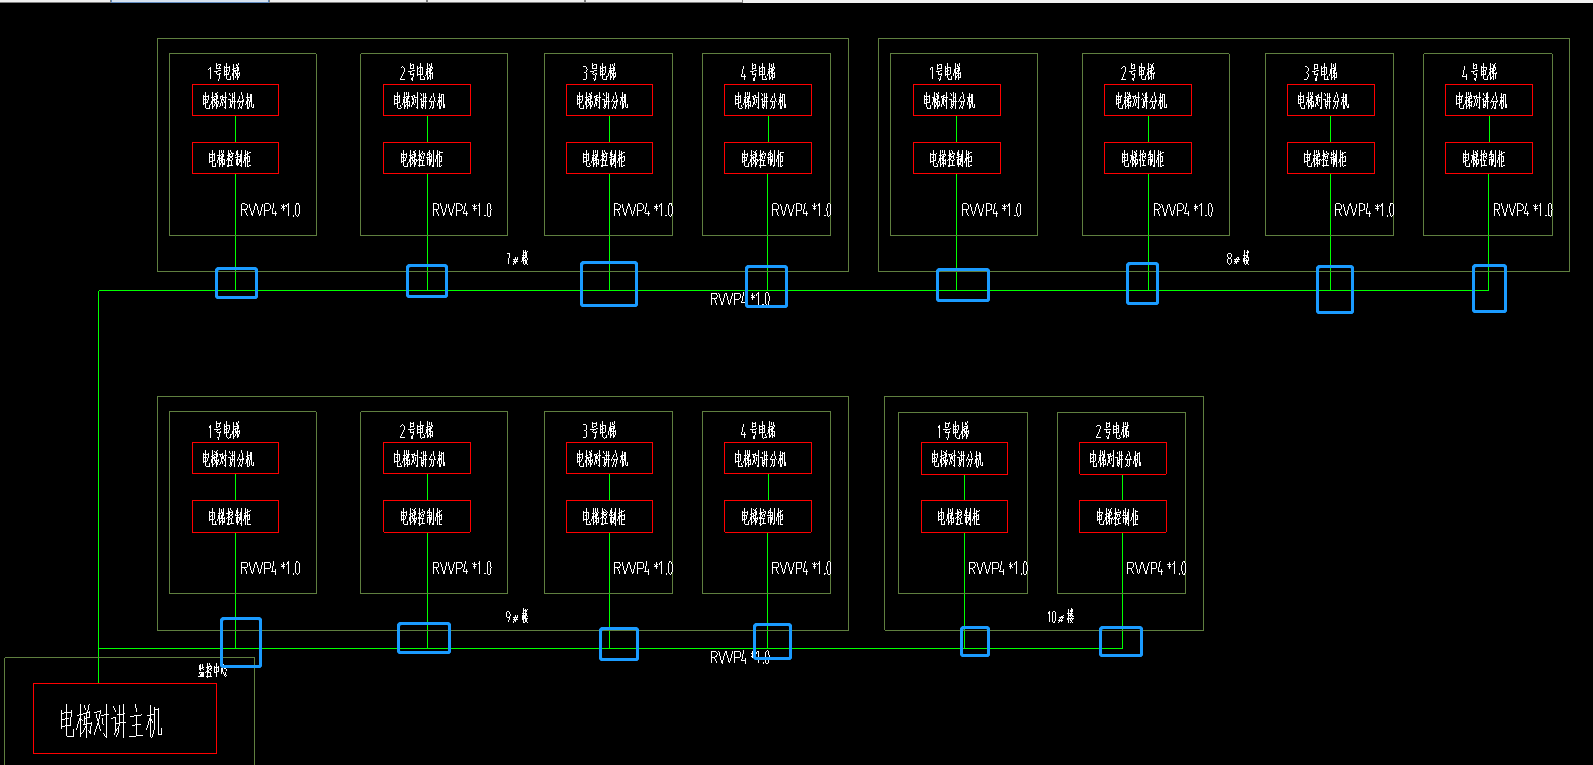Select 8#楼 elevator 1 电梯对讲分机 box
Viewport: 1593px width, 765px height.
point(957,100)
